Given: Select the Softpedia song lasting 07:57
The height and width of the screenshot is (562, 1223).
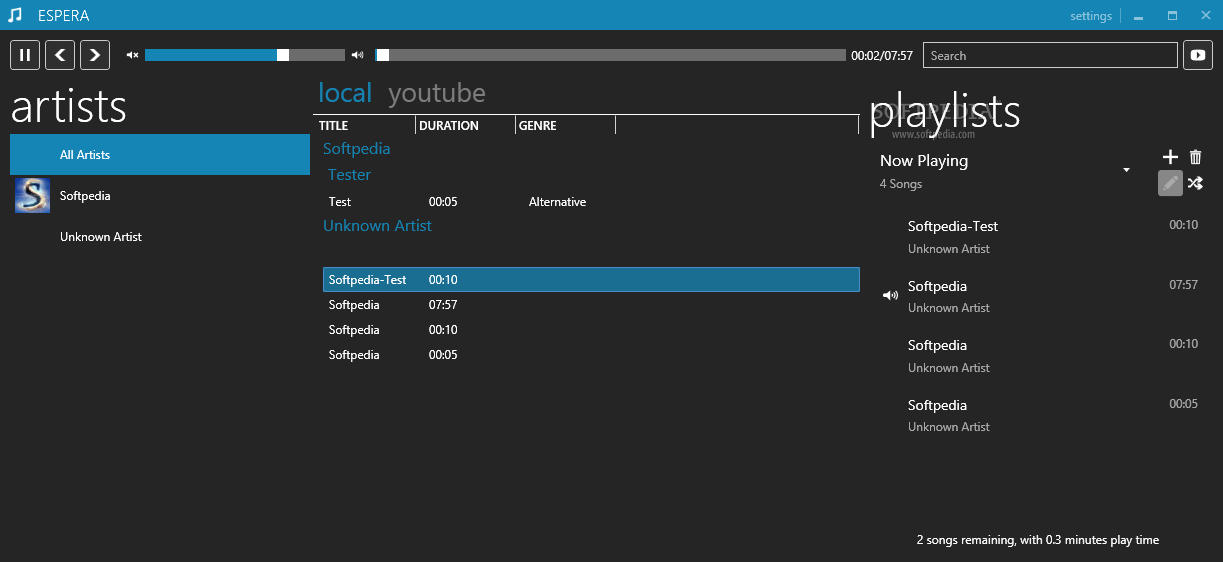Looking at the screenshot, I should click(x=591, y=305).
